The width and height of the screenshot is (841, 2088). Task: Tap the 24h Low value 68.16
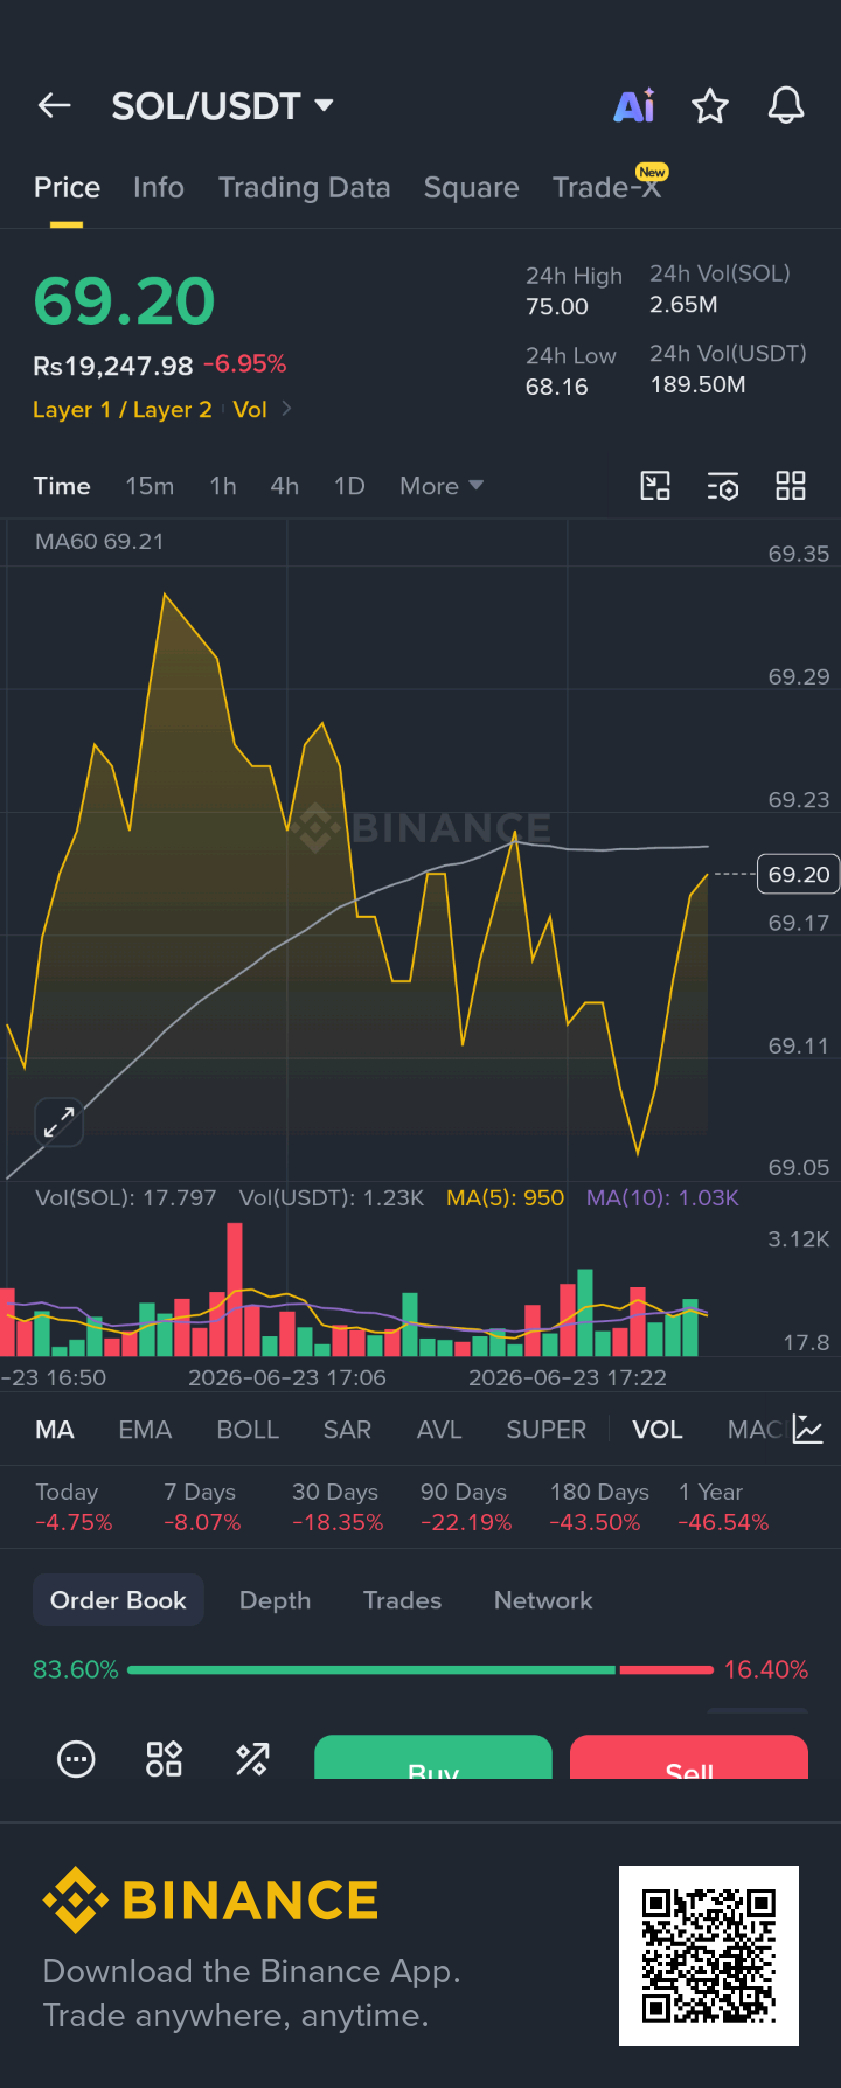click(x=557, y=386)
